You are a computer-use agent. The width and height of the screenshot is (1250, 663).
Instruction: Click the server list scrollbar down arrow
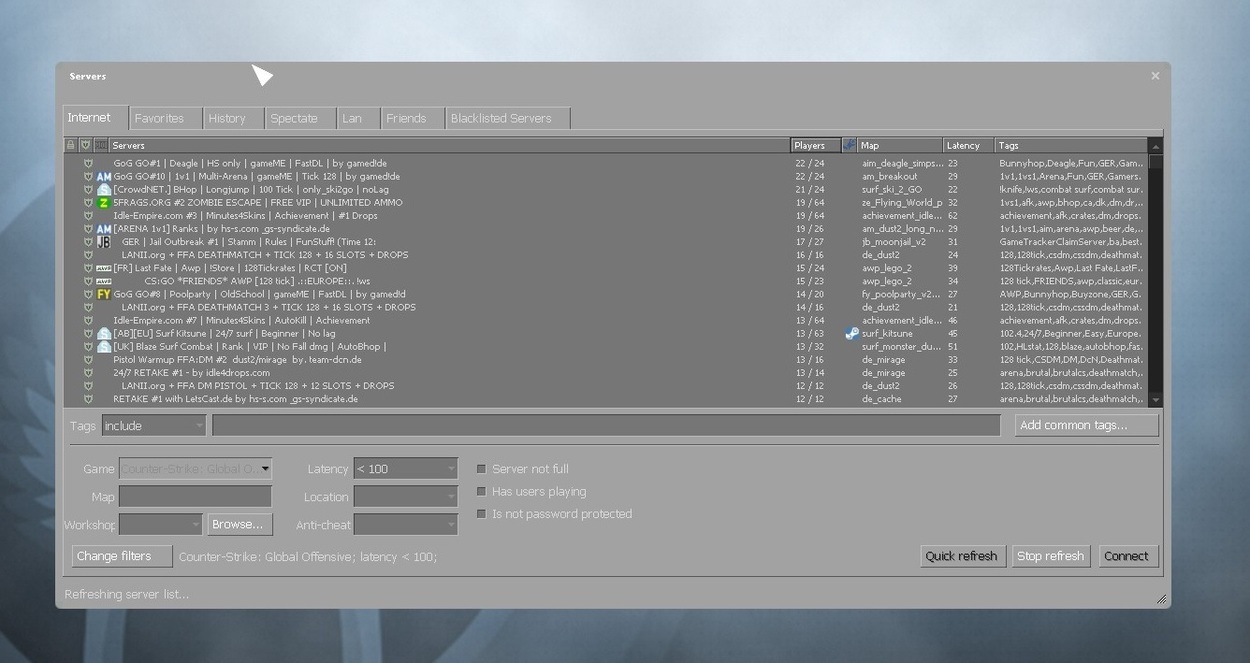(x=1156, y=399)
